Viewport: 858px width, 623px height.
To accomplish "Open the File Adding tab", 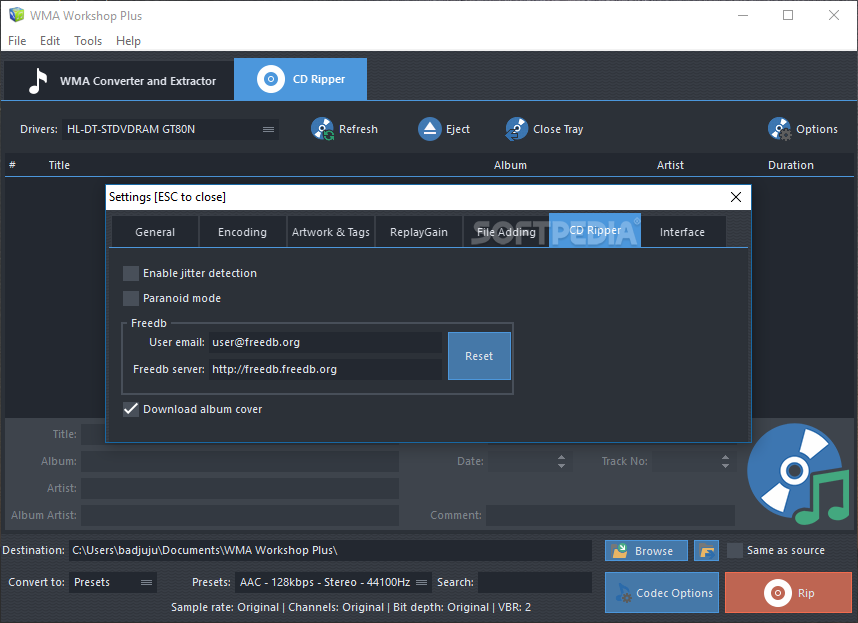I will point(506,232).
